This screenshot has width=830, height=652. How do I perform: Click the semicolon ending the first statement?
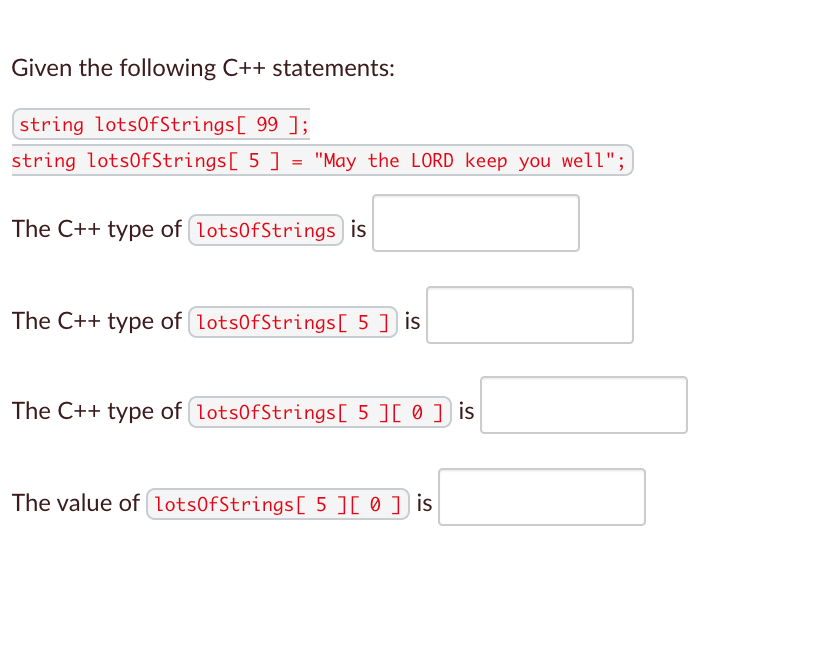pyautogui.click(x=303, y=124)
